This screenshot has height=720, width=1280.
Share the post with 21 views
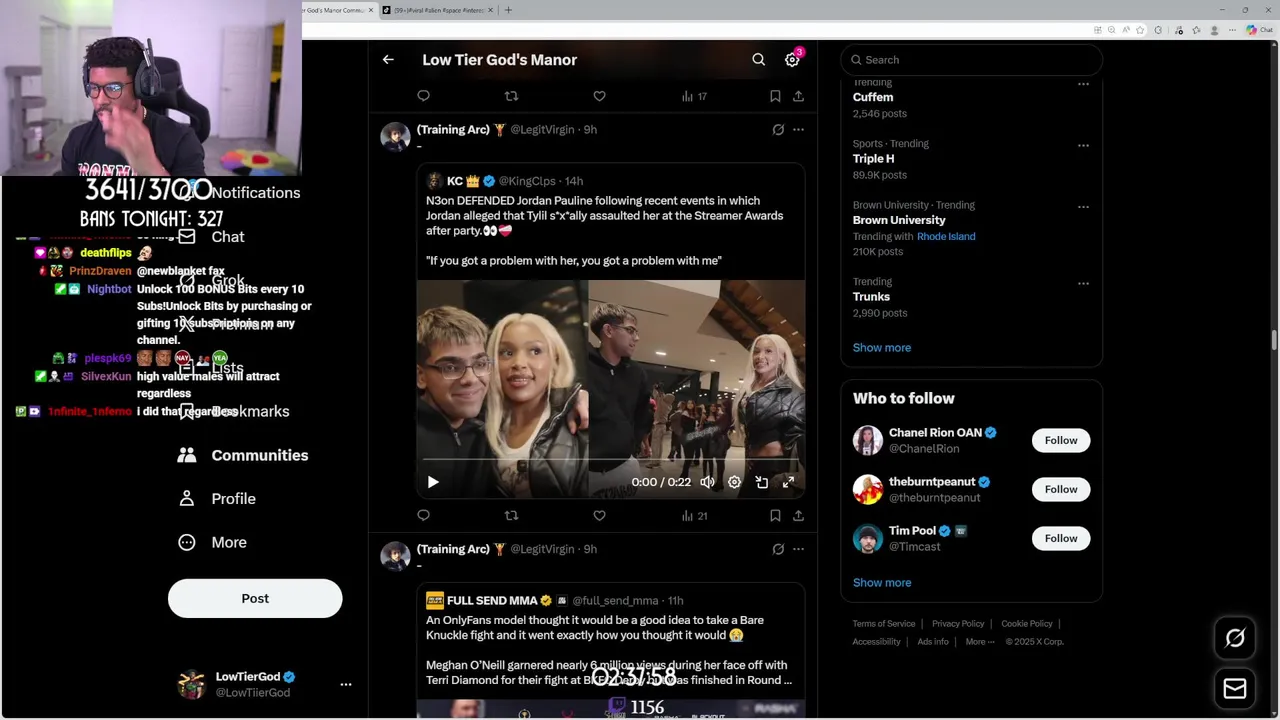[798, 516]
